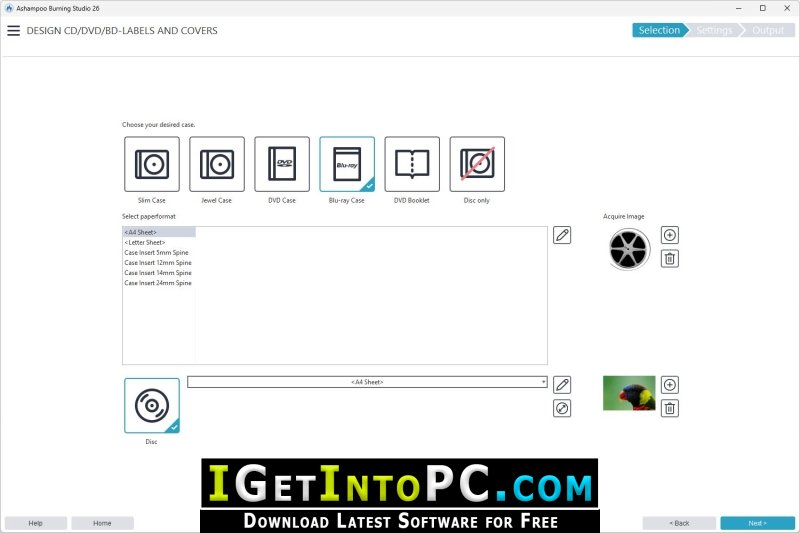Edit the case paper format with pencil
This screenshot has height=533, width=800.
click(x=562, y=235)
